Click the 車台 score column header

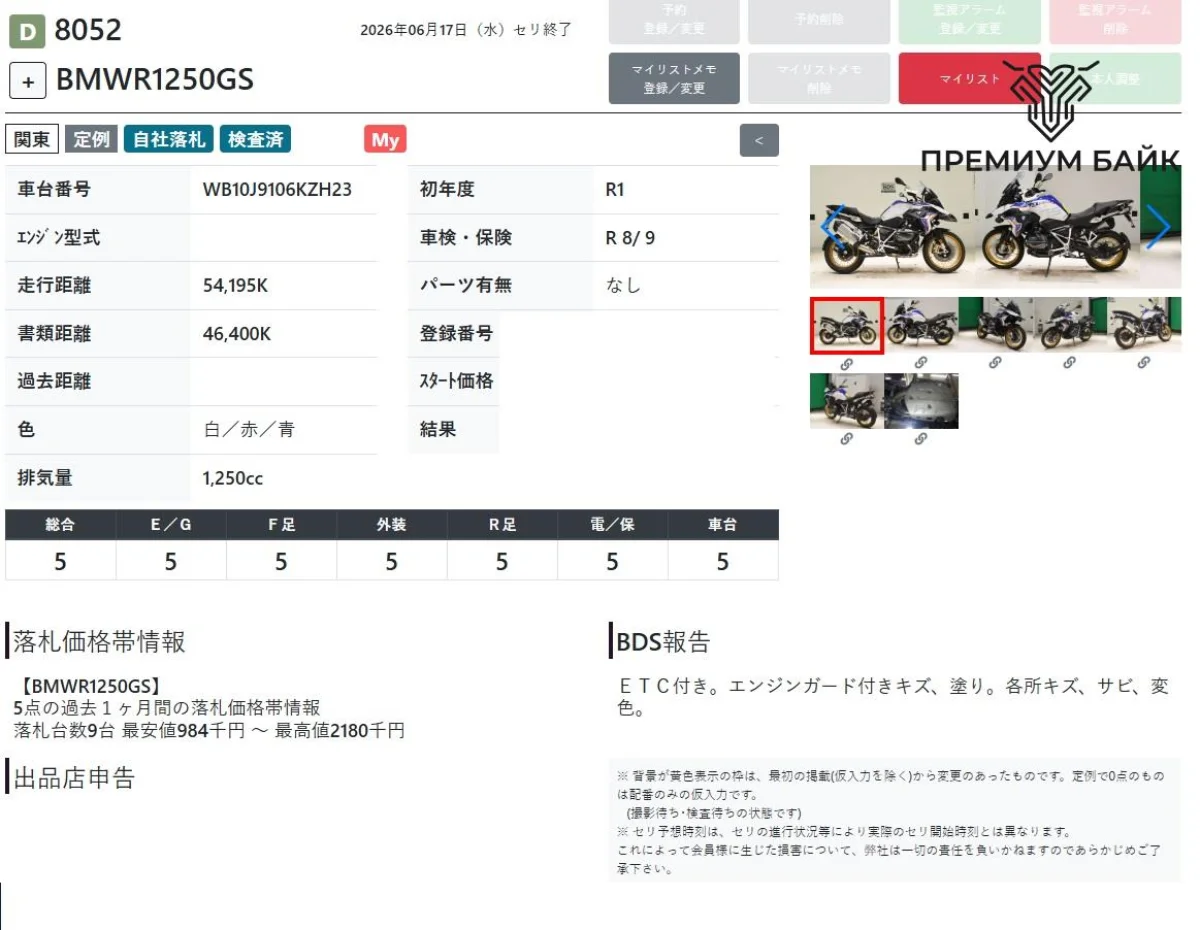pos(723,525)
